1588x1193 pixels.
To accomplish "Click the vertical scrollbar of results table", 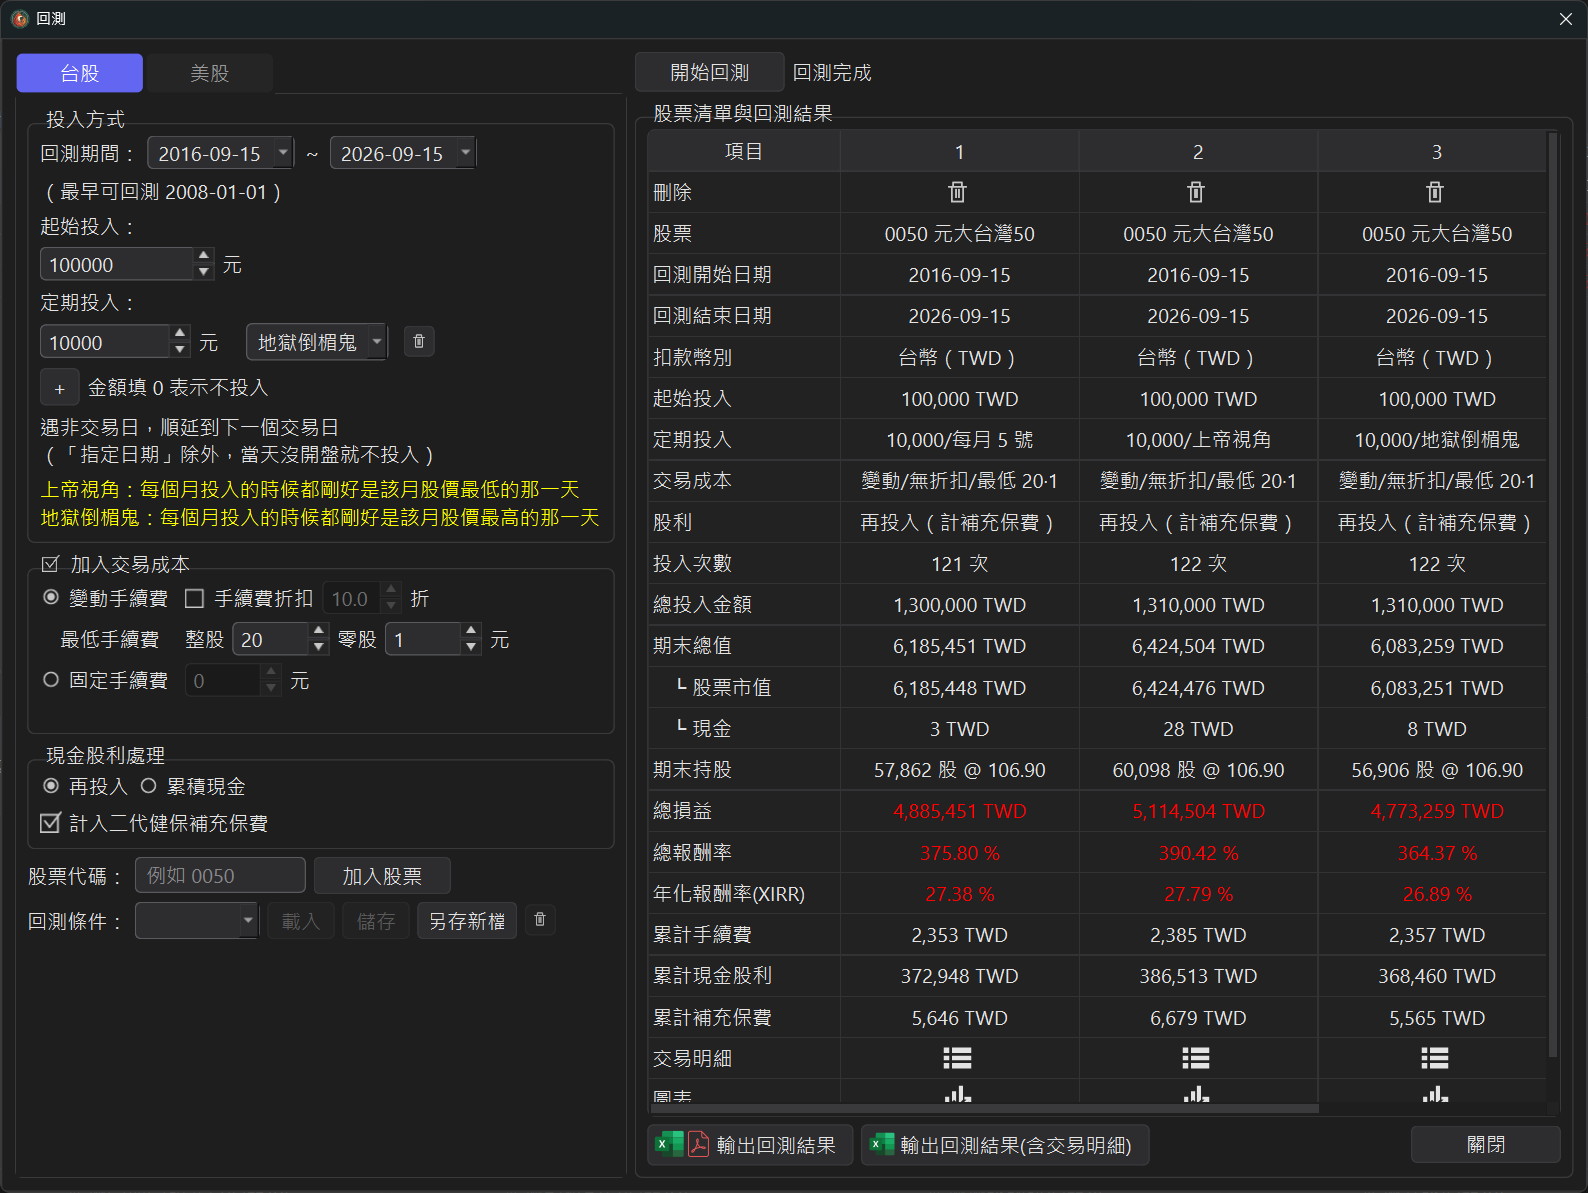I will pos(1553,595).
